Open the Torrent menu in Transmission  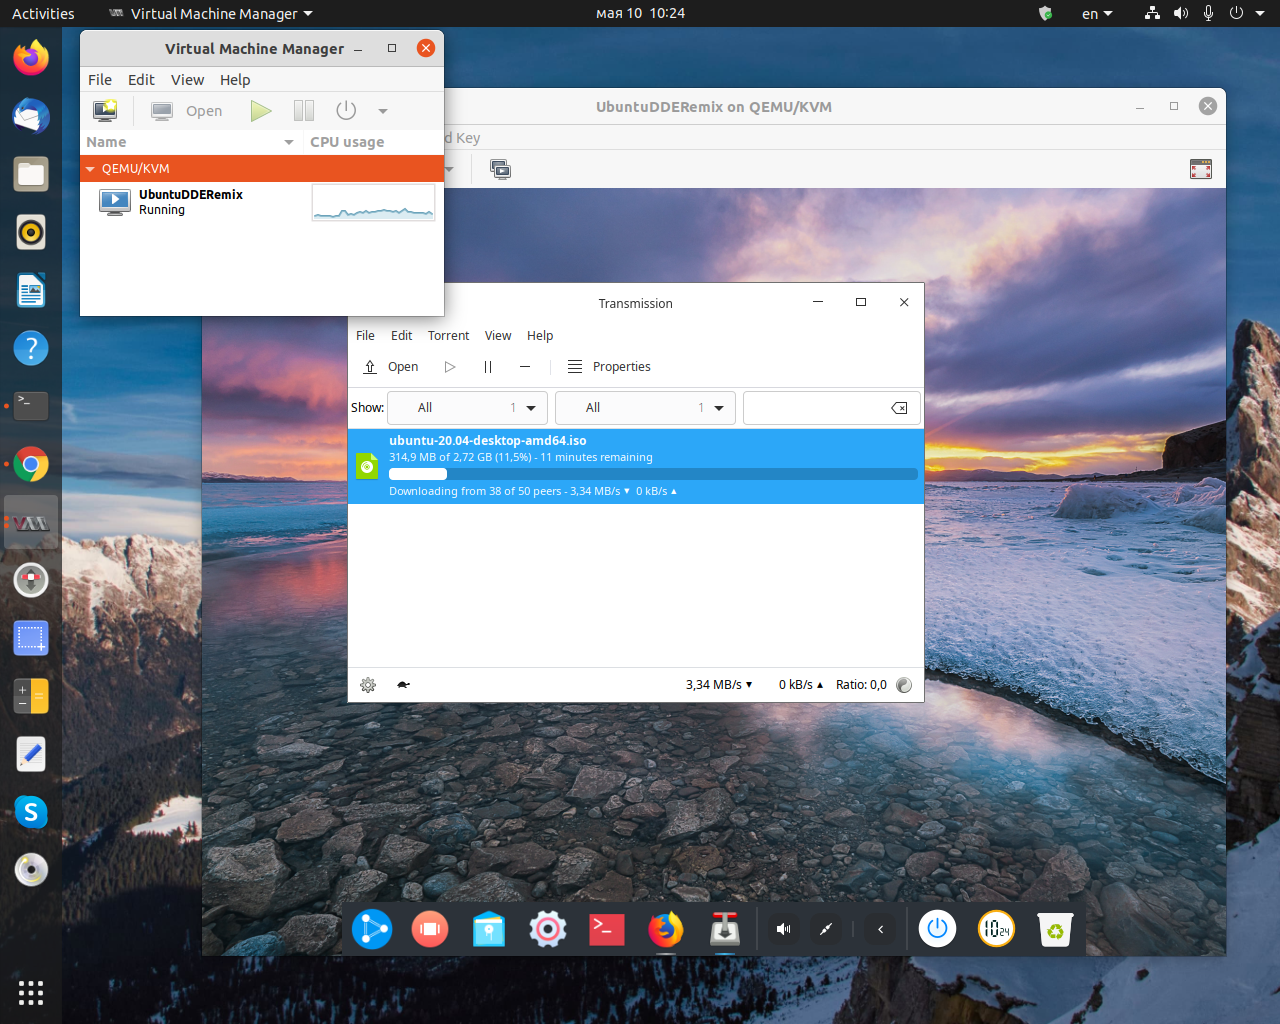[448, 335]
